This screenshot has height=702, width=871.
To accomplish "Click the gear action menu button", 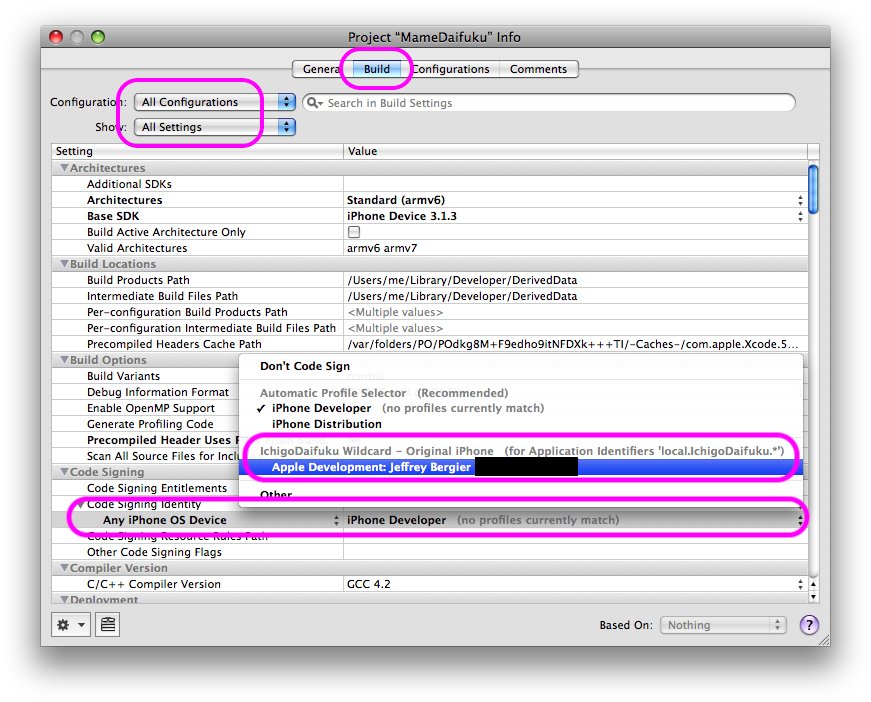I will (x=71, y=625).
